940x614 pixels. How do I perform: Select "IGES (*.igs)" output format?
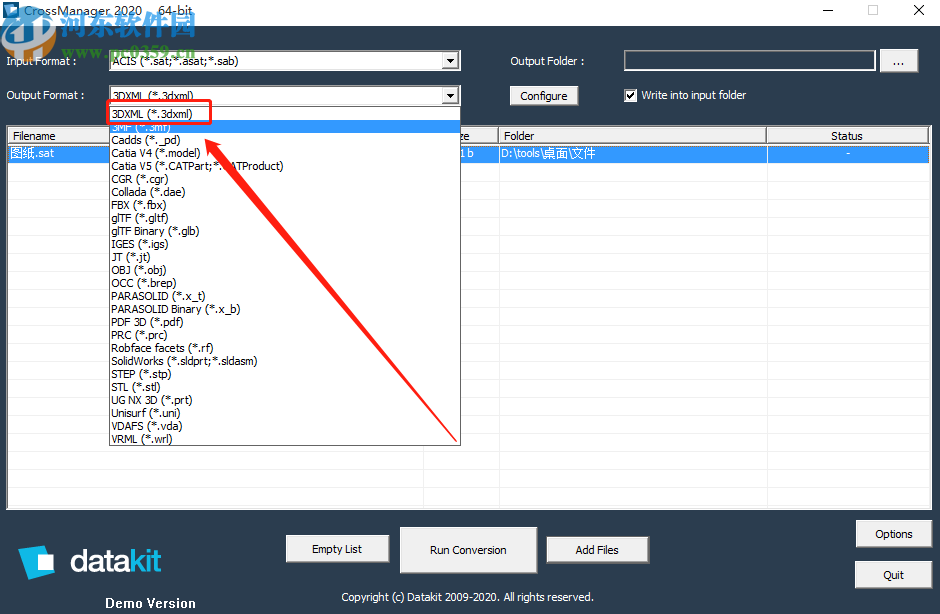click(135, 244)
